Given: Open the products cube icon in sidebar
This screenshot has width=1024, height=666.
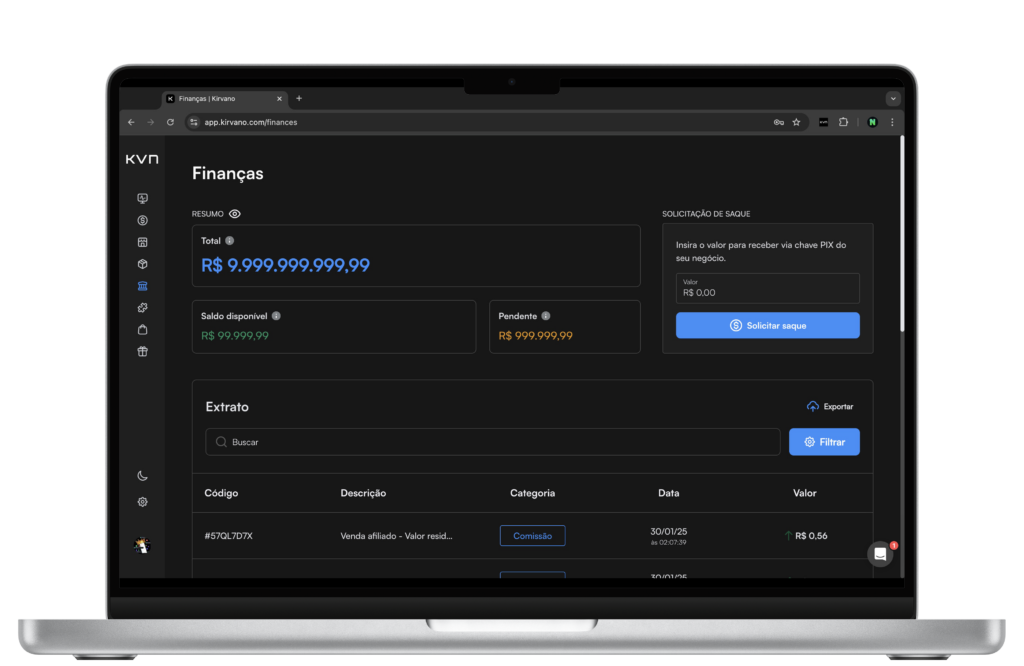Looking at the screenshot, I should tap(142, 264).
